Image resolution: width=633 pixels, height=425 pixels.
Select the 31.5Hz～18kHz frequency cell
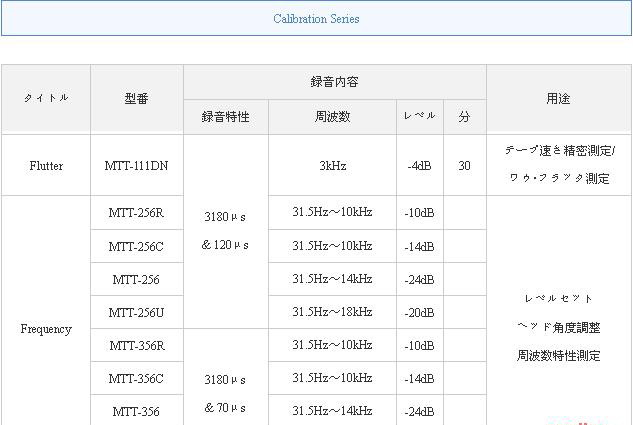(x=332, y=312)
